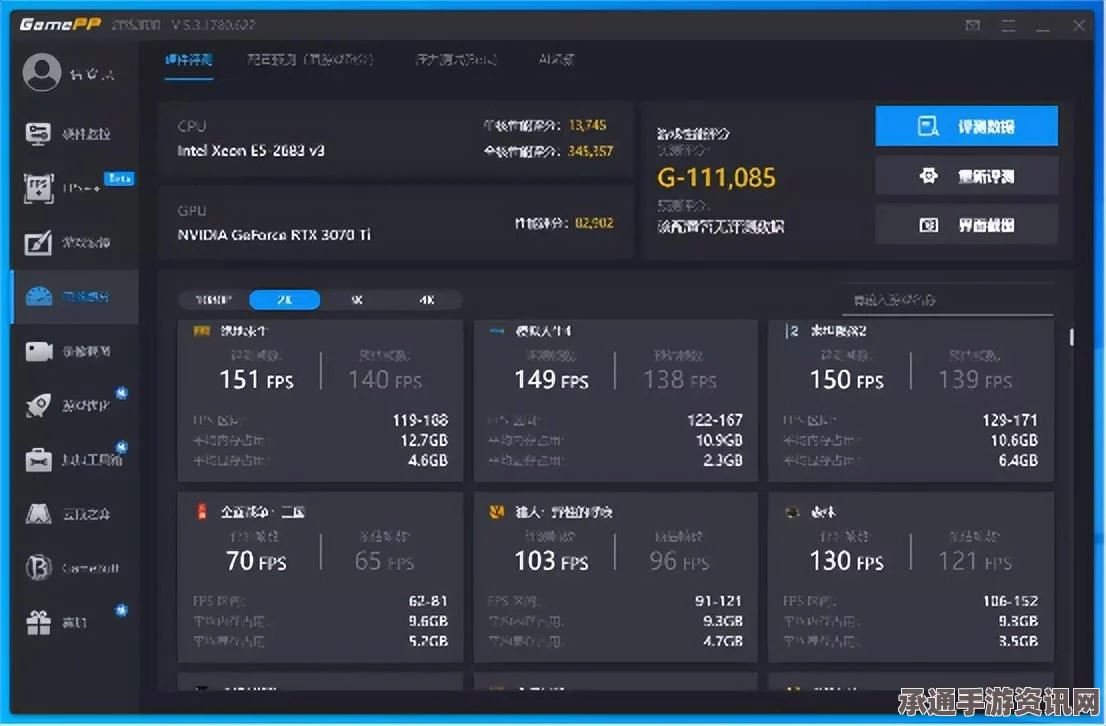Switch to the second tab with parenthesized text
The width and height of the screenshot is (1106, 726).
(310, 60)
